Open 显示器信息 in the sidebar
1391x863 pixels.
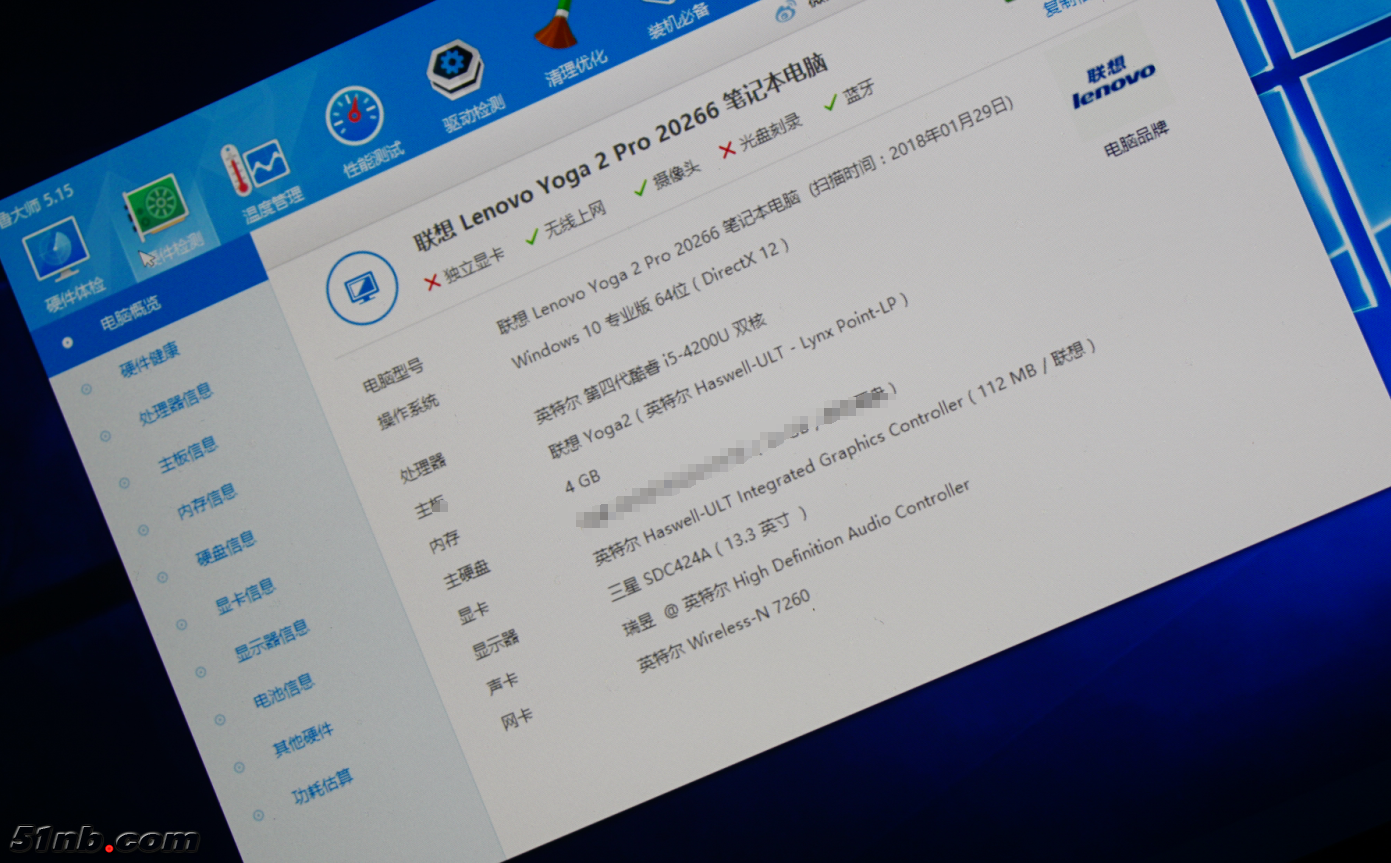pyautogui.click(x=272, y=641)
